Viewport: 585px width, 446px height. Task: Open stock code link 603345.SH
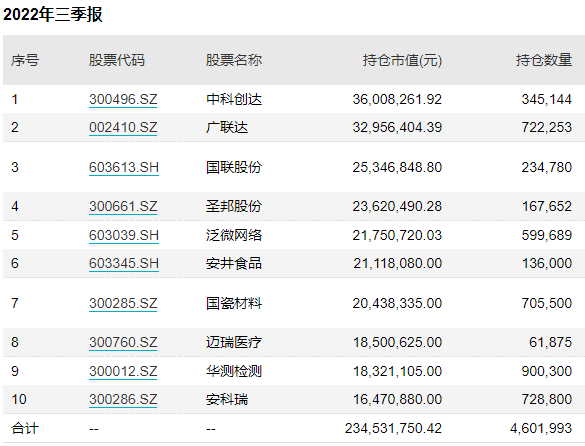(124, 263)
